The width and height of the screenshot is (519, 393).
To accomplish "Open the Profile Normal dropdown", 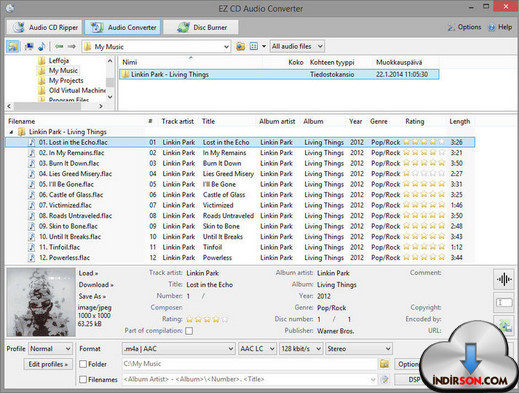I will pyautogui.click(x=50, y=349).
